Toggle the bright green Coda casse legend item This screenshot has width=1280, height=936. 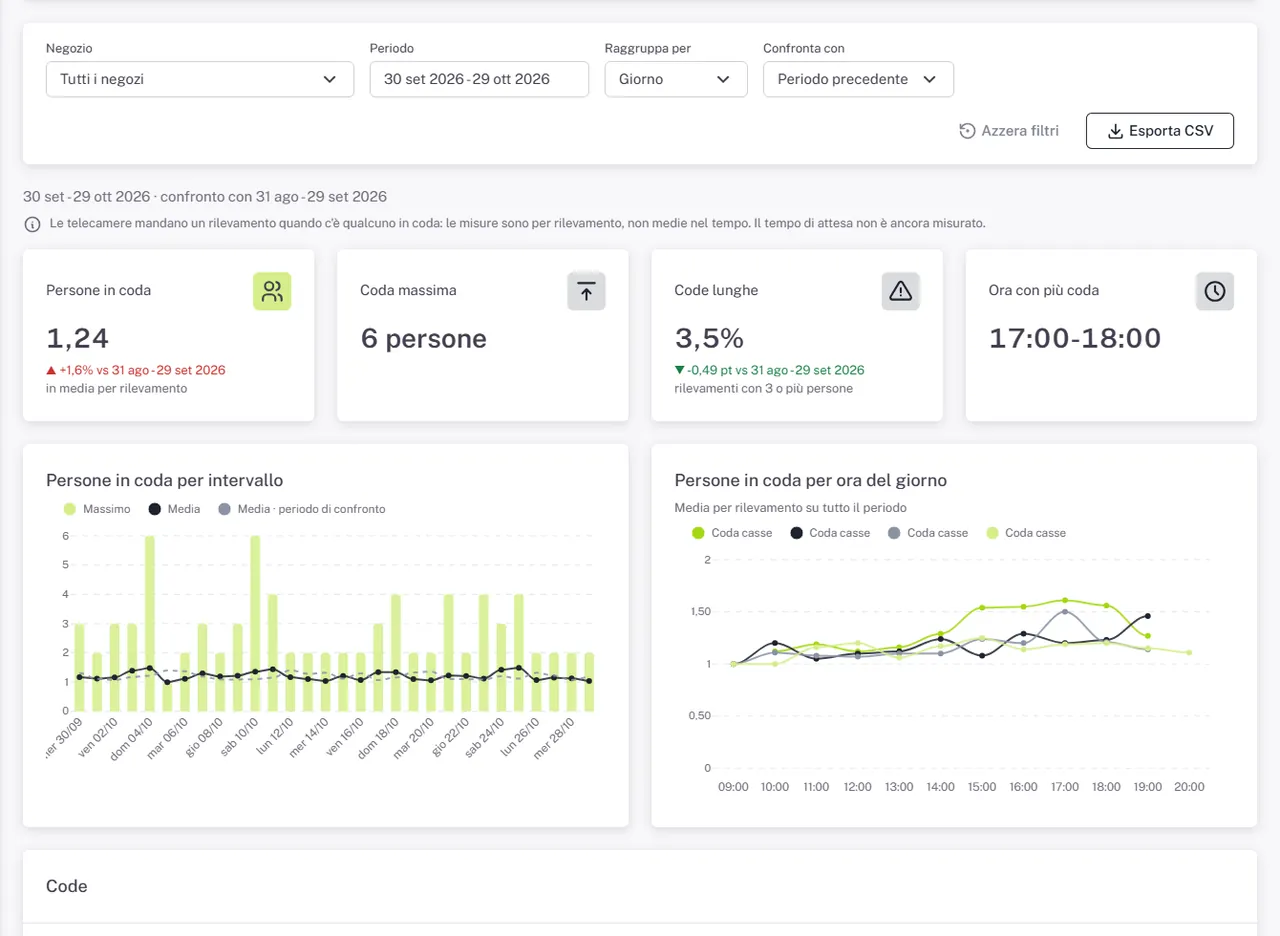pos(732,533)
